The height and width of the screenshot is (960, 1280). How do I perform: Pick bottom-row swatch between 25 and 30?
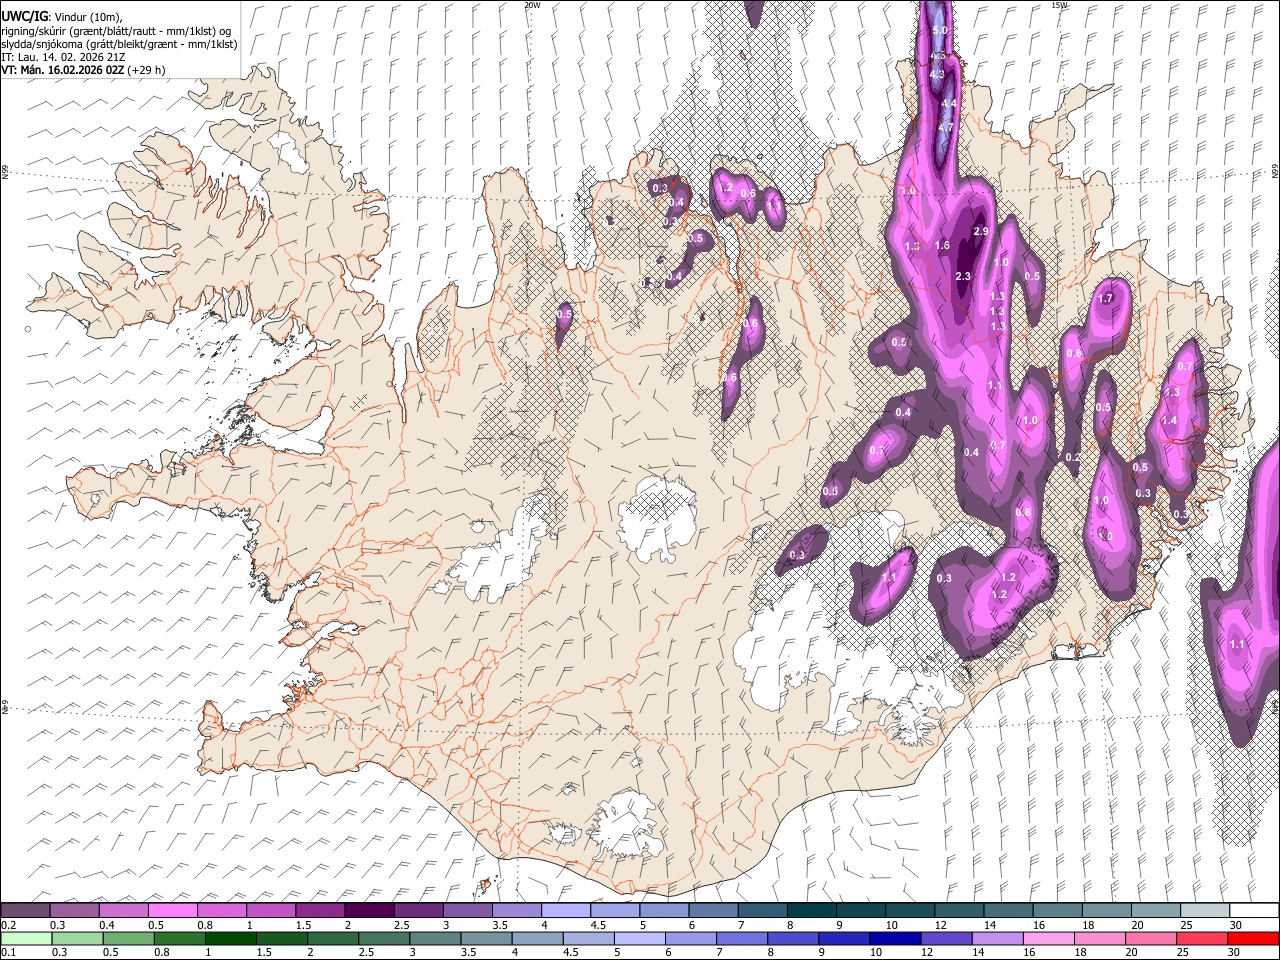tap(1202, 939)
